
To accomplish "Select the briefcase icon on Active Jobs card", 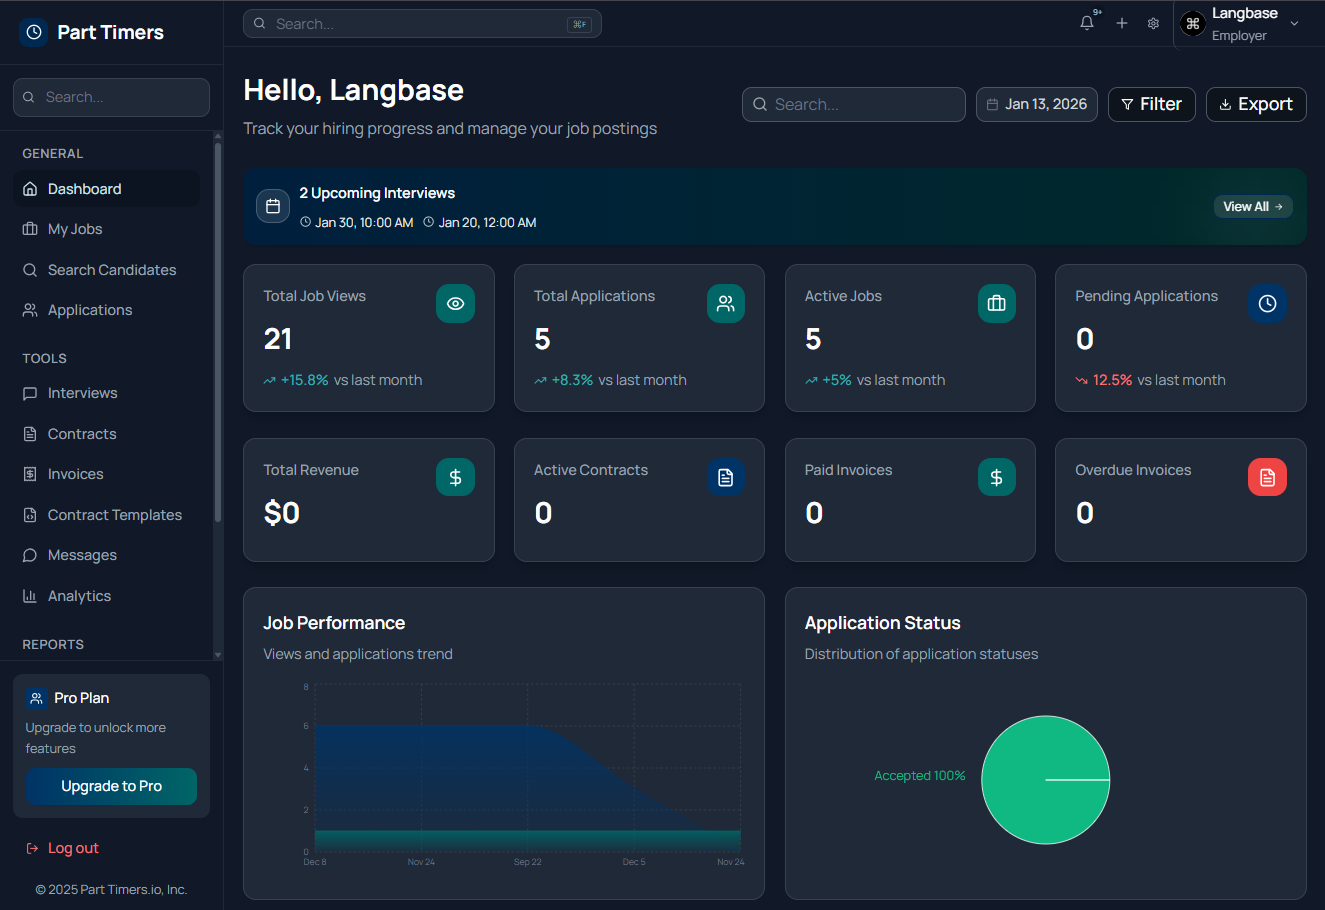I will click(997, 303).
